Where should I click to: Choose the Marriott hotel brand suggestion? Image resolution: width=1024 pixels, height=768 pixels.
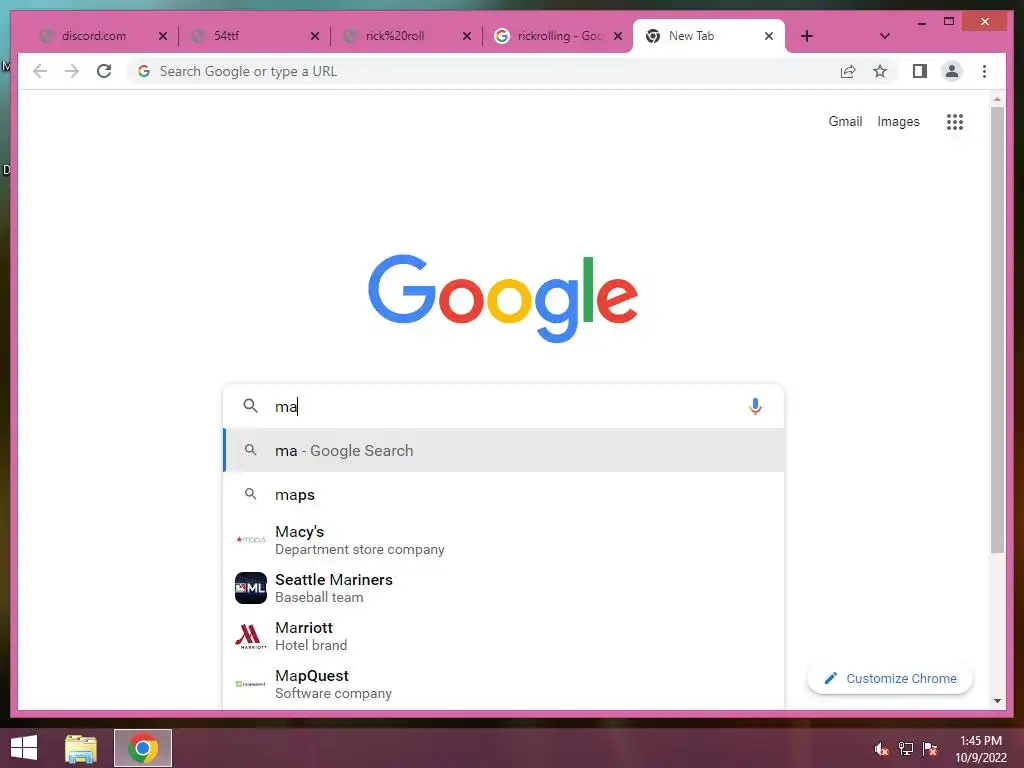[504, 636]
